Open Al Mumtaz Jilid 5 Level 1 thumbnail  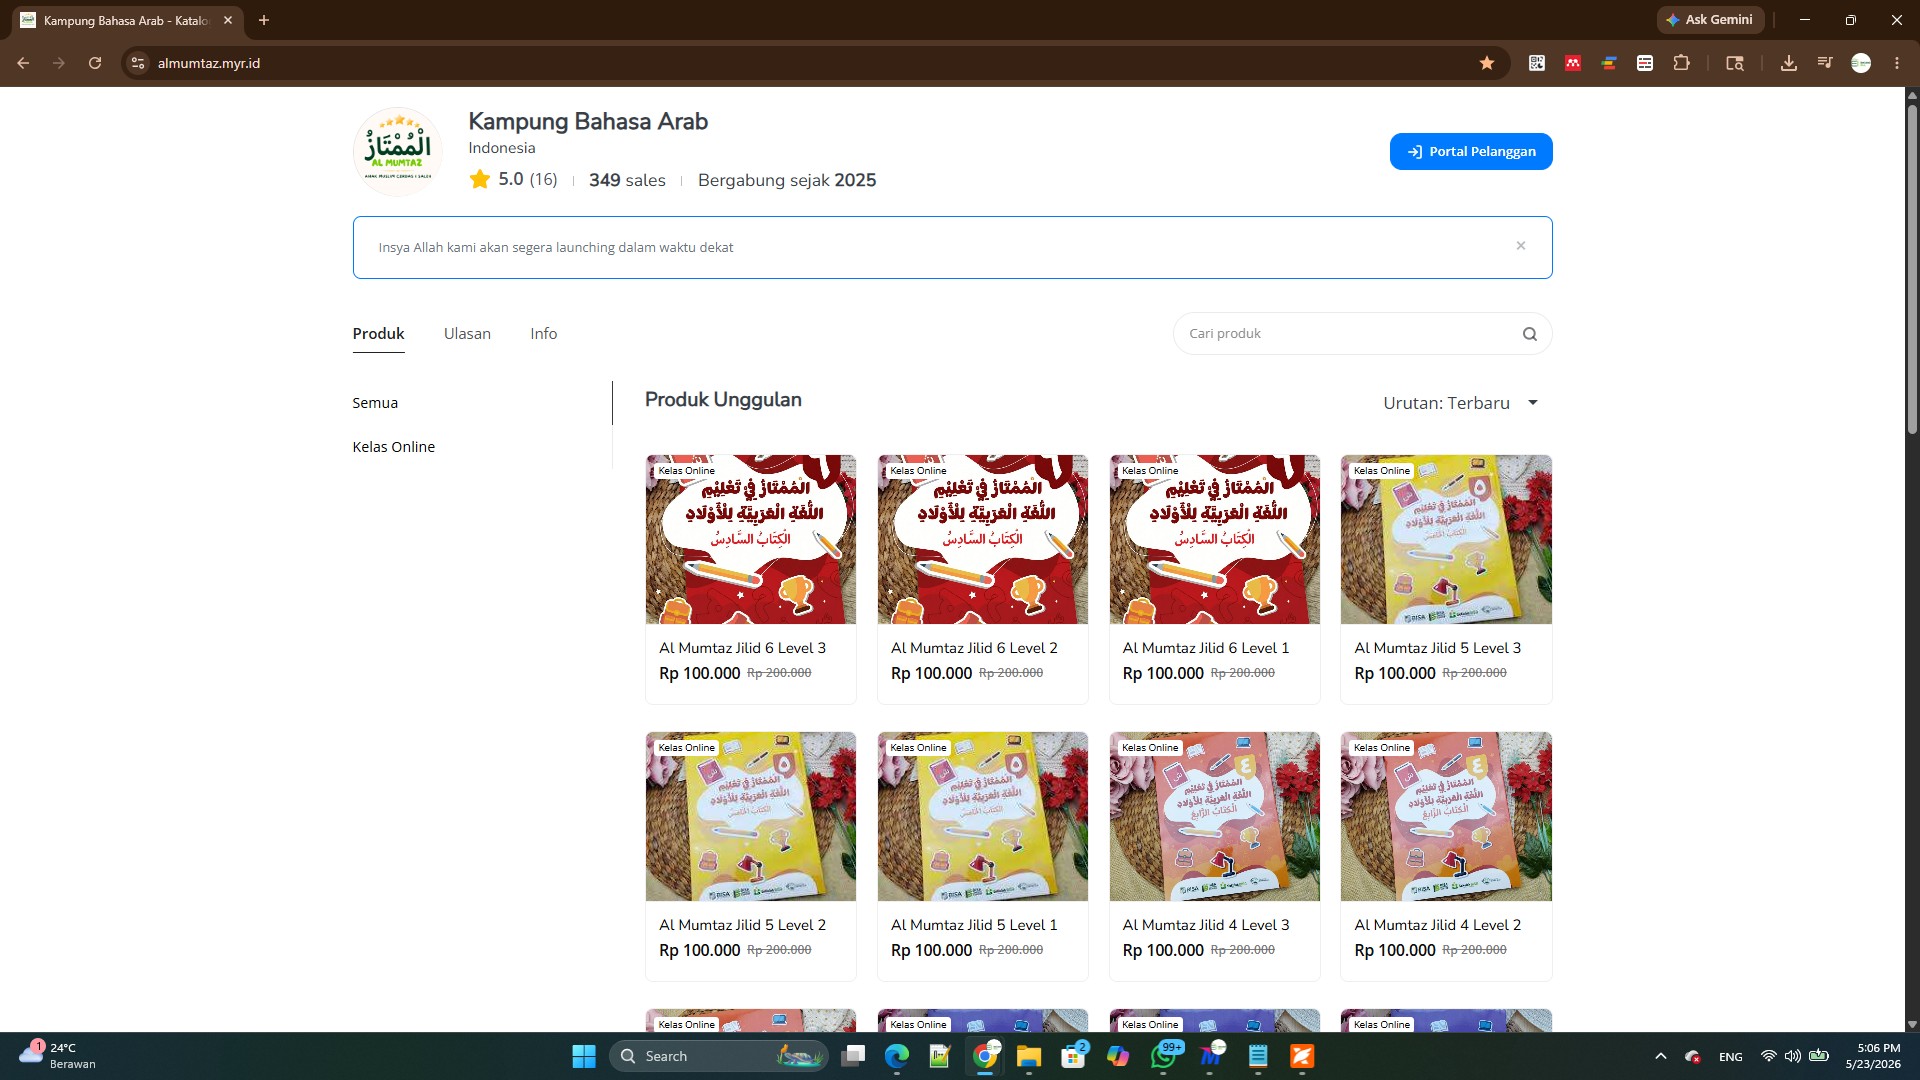983,817
